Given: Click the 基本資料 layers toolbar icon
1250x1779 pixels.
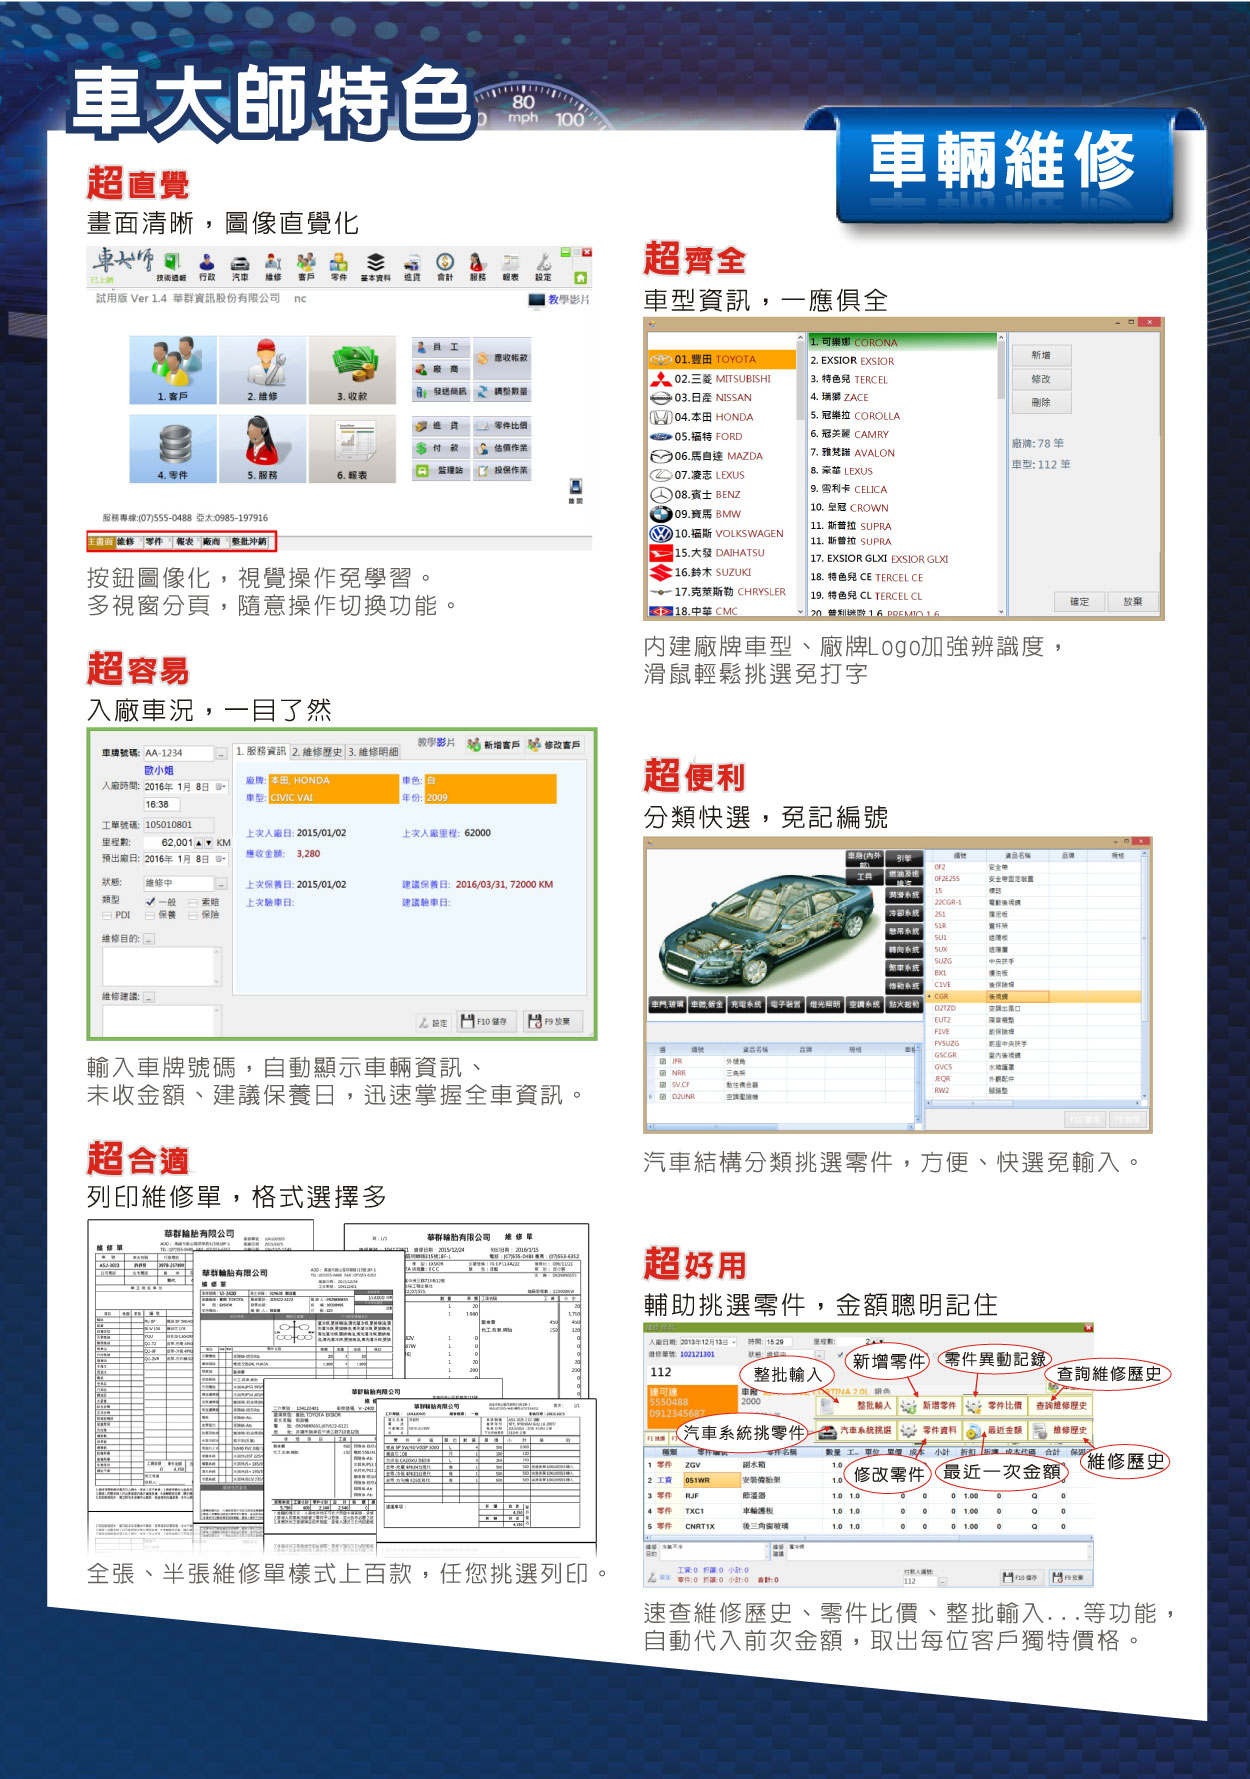Looking at the screenshot, I should [375, 267].
